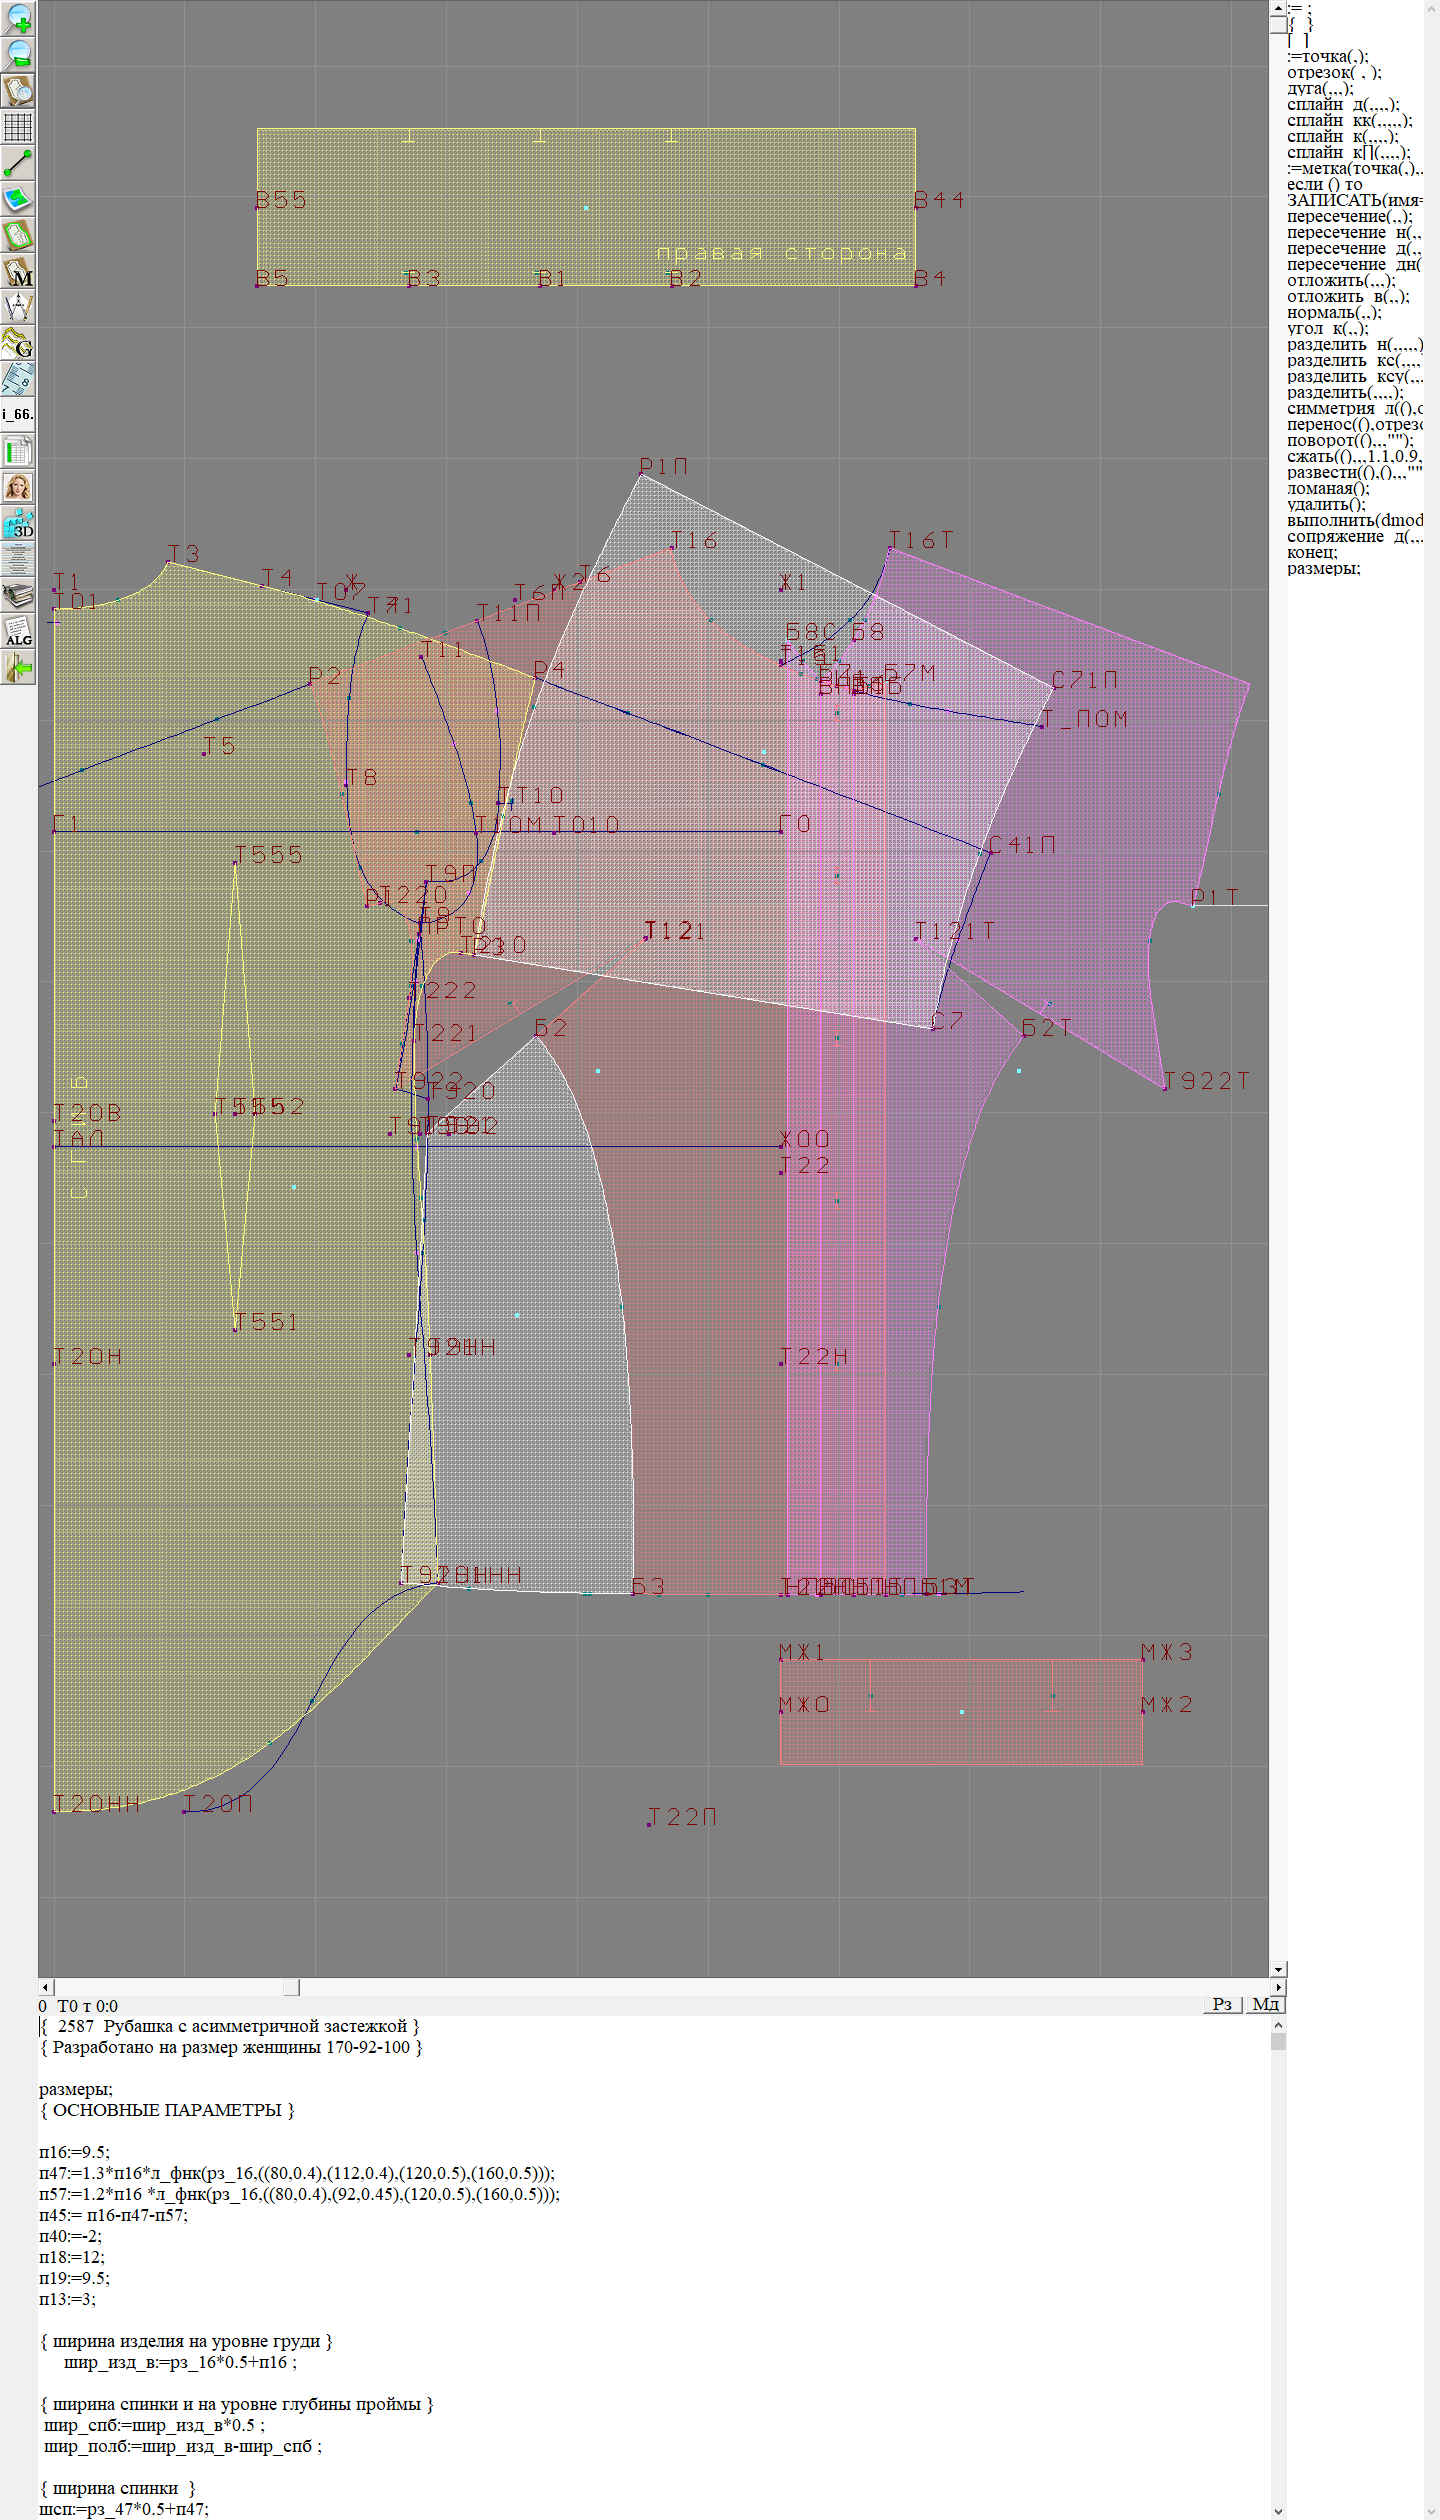Open the green-column table icon
Image resolution: width=1440 pixels, height=2520 pixels.
coord(18,451)
